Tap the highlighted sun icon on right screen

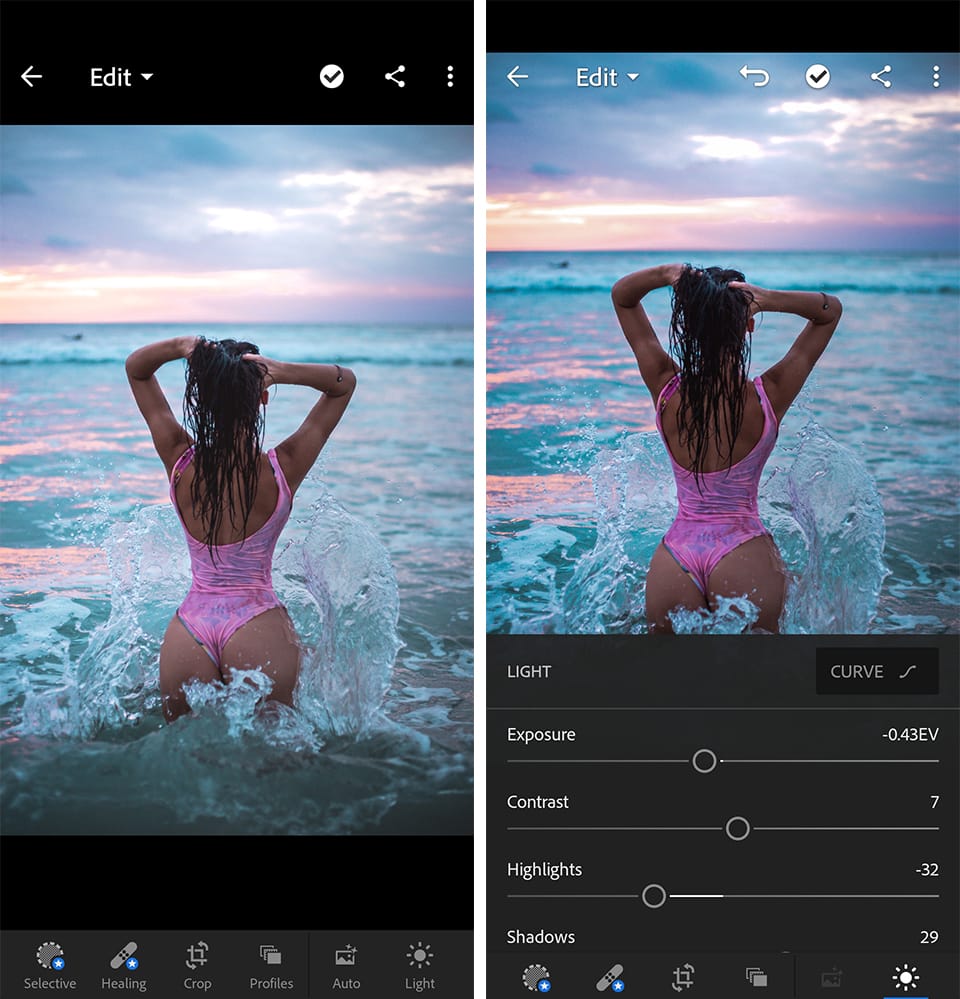pos(906,977)
